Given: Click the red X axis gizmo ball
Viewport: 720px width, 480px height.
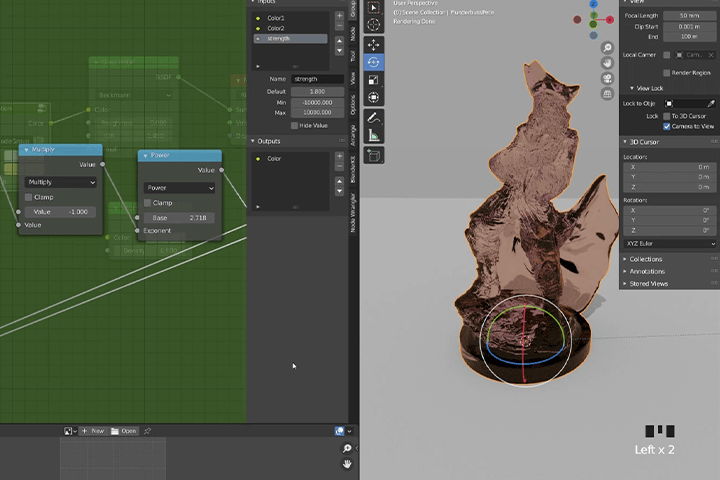Looking at the screenshot, I should (x=609, y=20).
